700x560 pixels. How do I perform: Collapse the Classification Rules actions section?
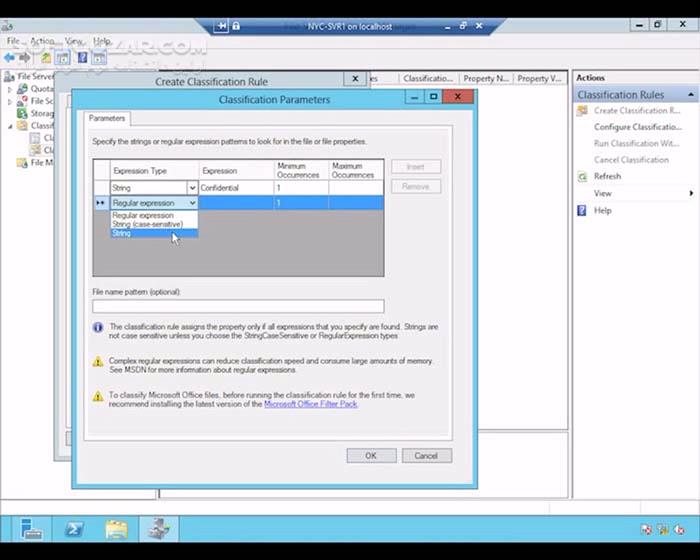pos(691,95)
